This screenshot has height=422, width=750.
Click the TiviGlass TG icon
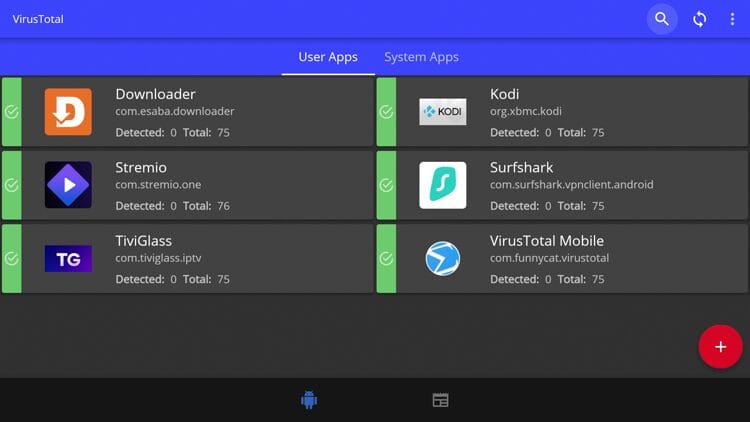tap(68, 258)
